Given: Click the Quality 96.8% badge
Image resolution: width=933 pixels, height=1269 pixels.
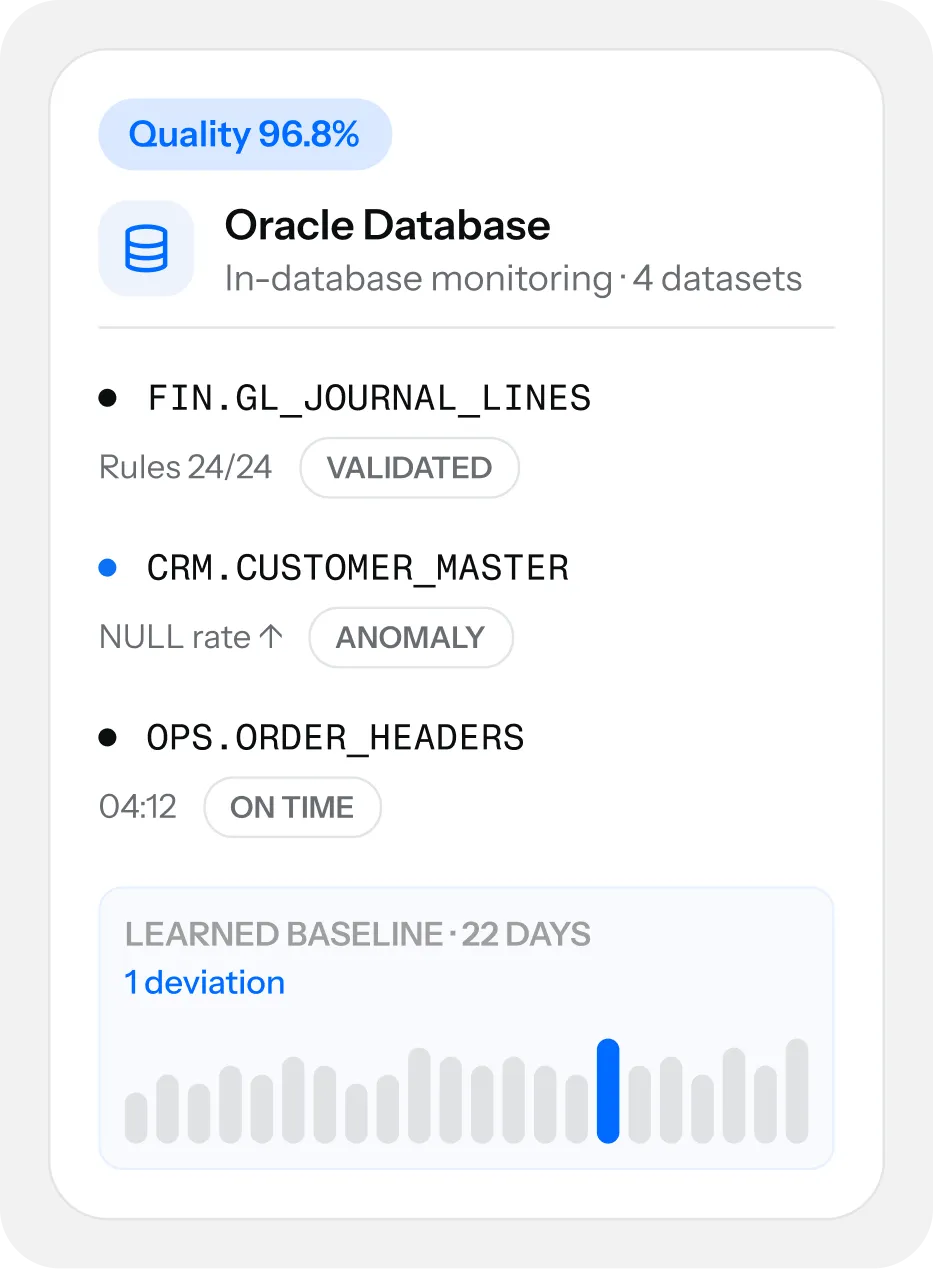Looking at the screenshot, I should [245, 134].
